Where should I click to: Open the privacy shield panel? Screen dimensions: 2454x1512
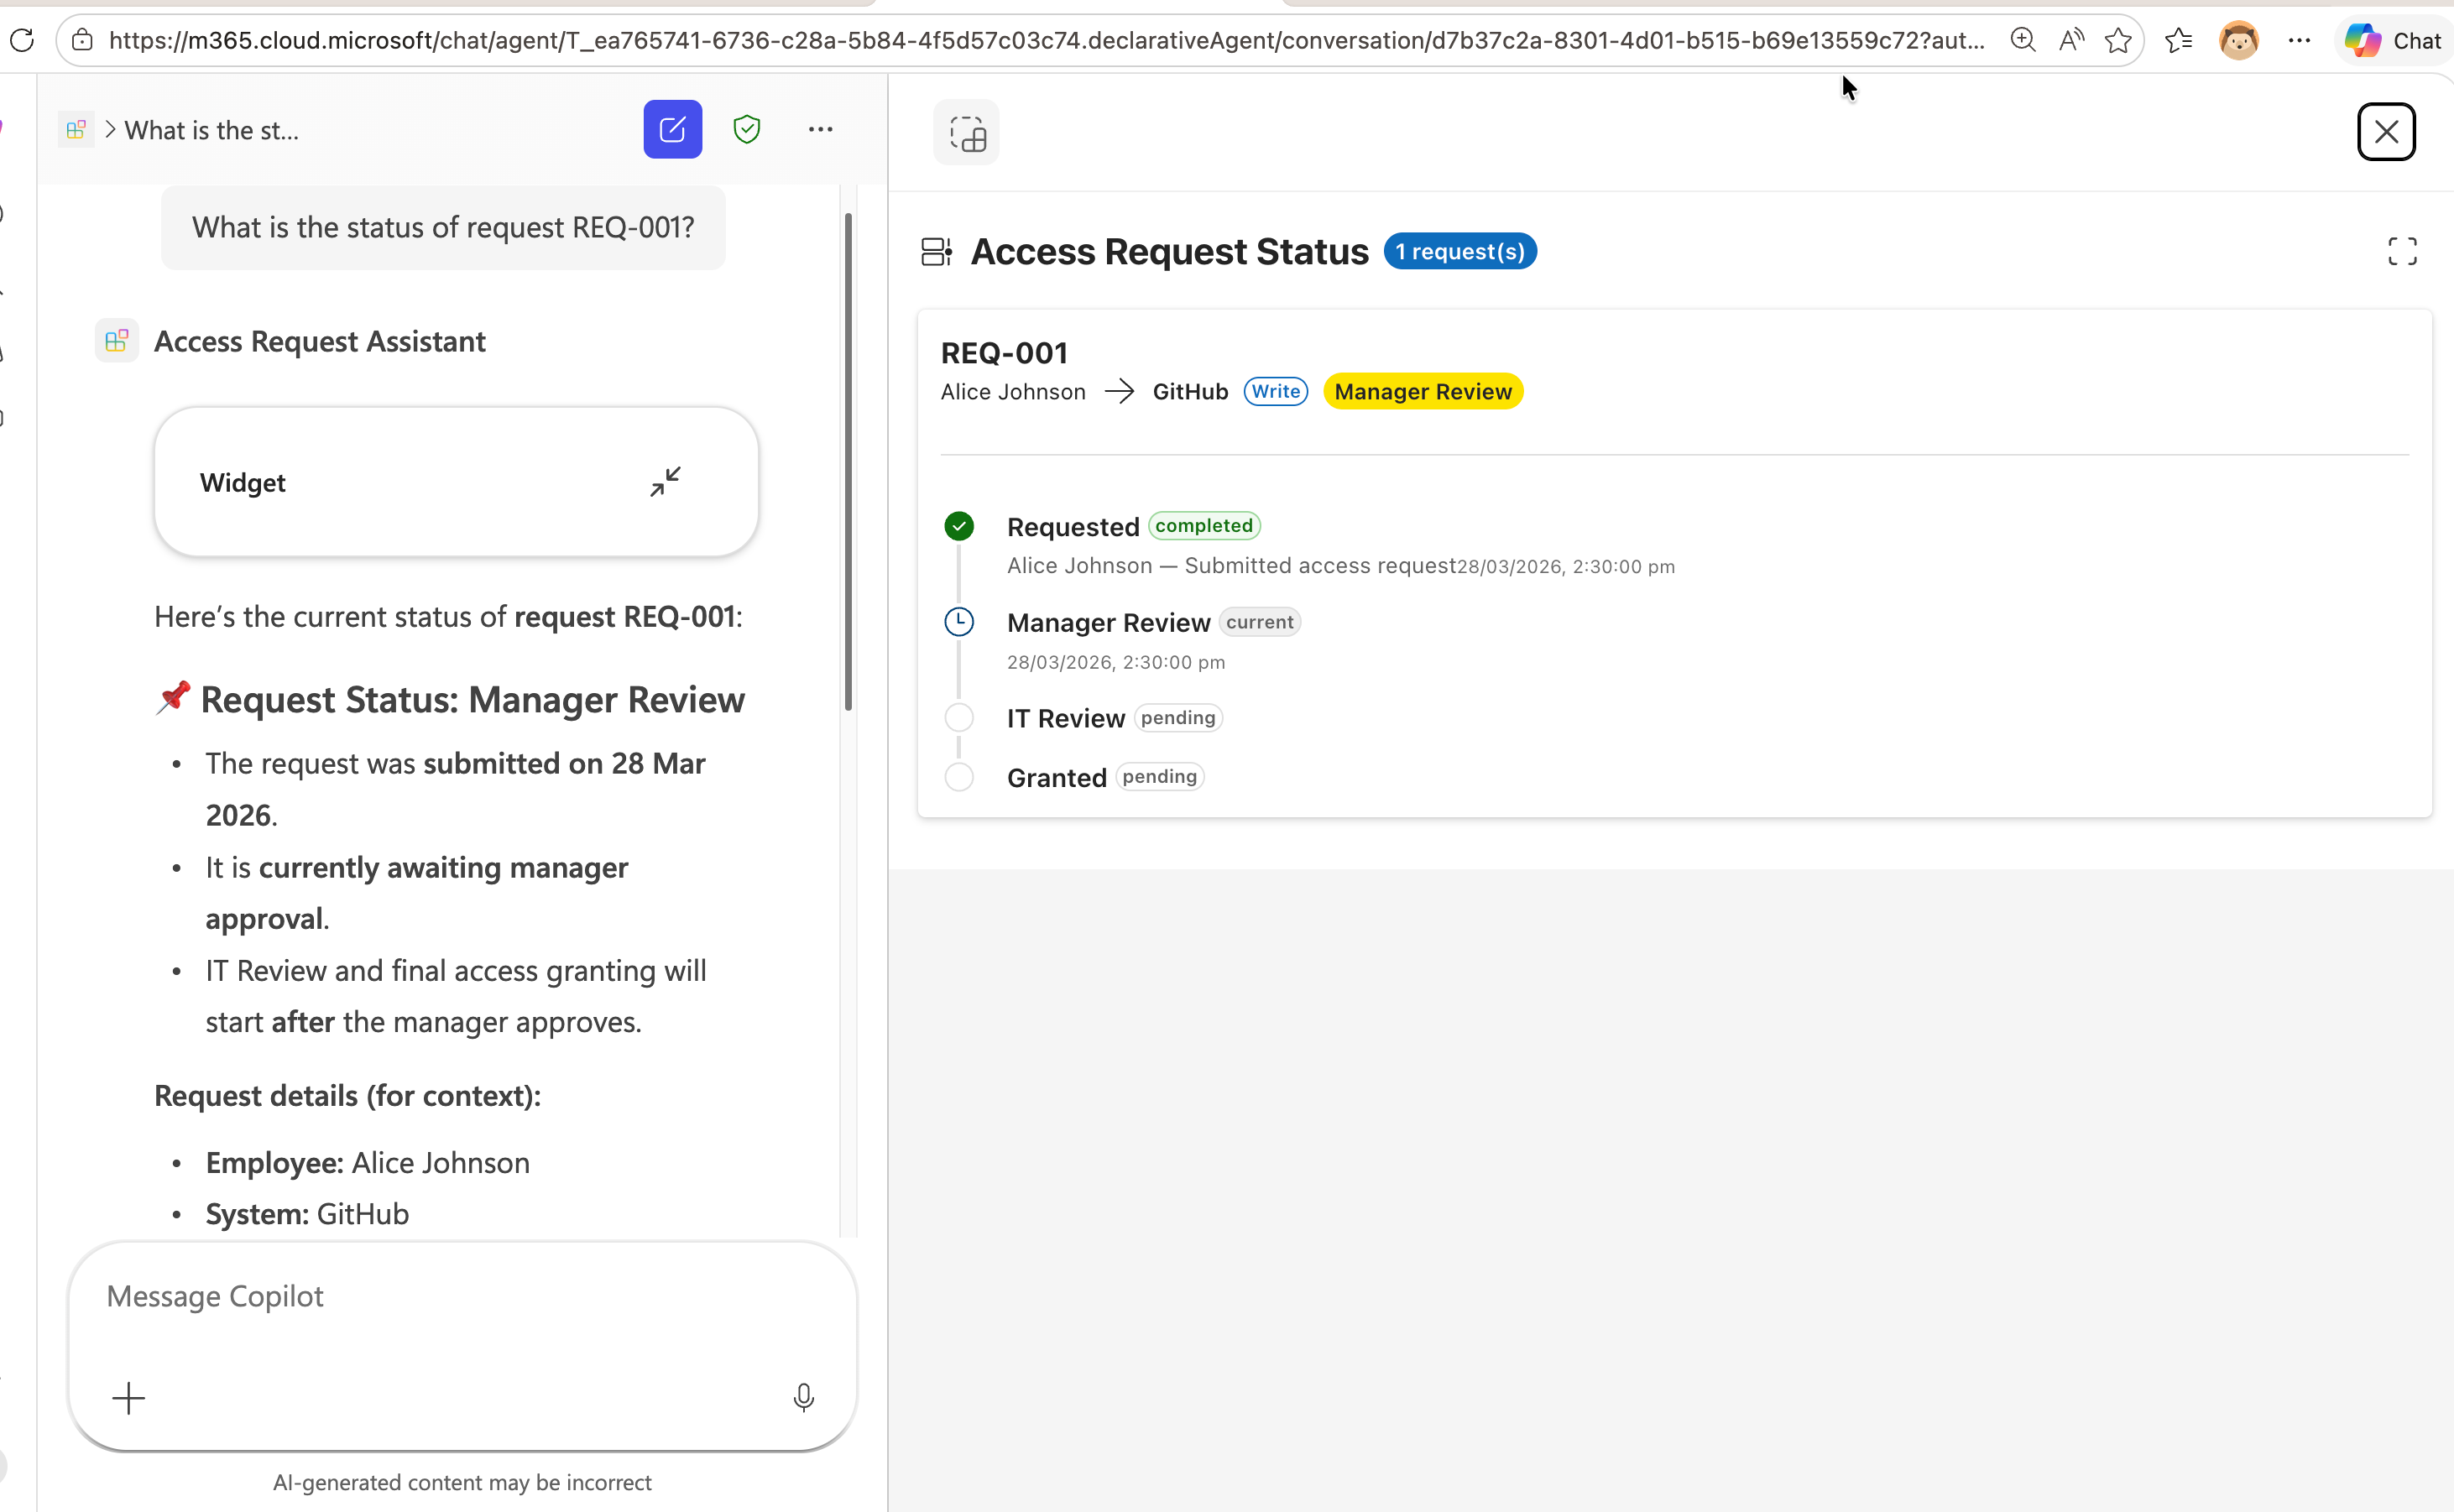point(747,128)
